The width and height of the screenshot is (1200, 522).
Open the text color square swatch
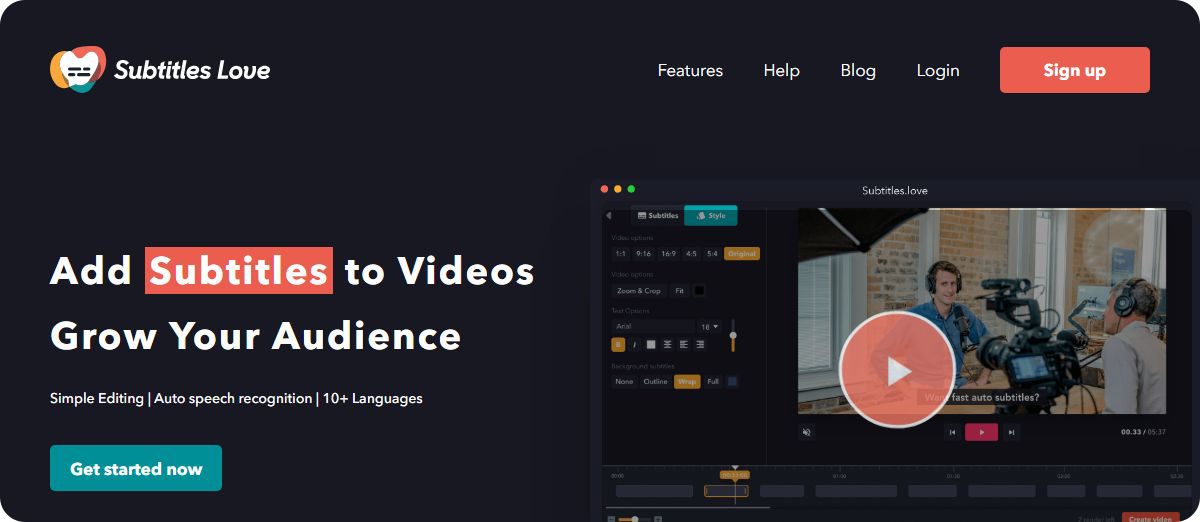click(x=651, y=345)
